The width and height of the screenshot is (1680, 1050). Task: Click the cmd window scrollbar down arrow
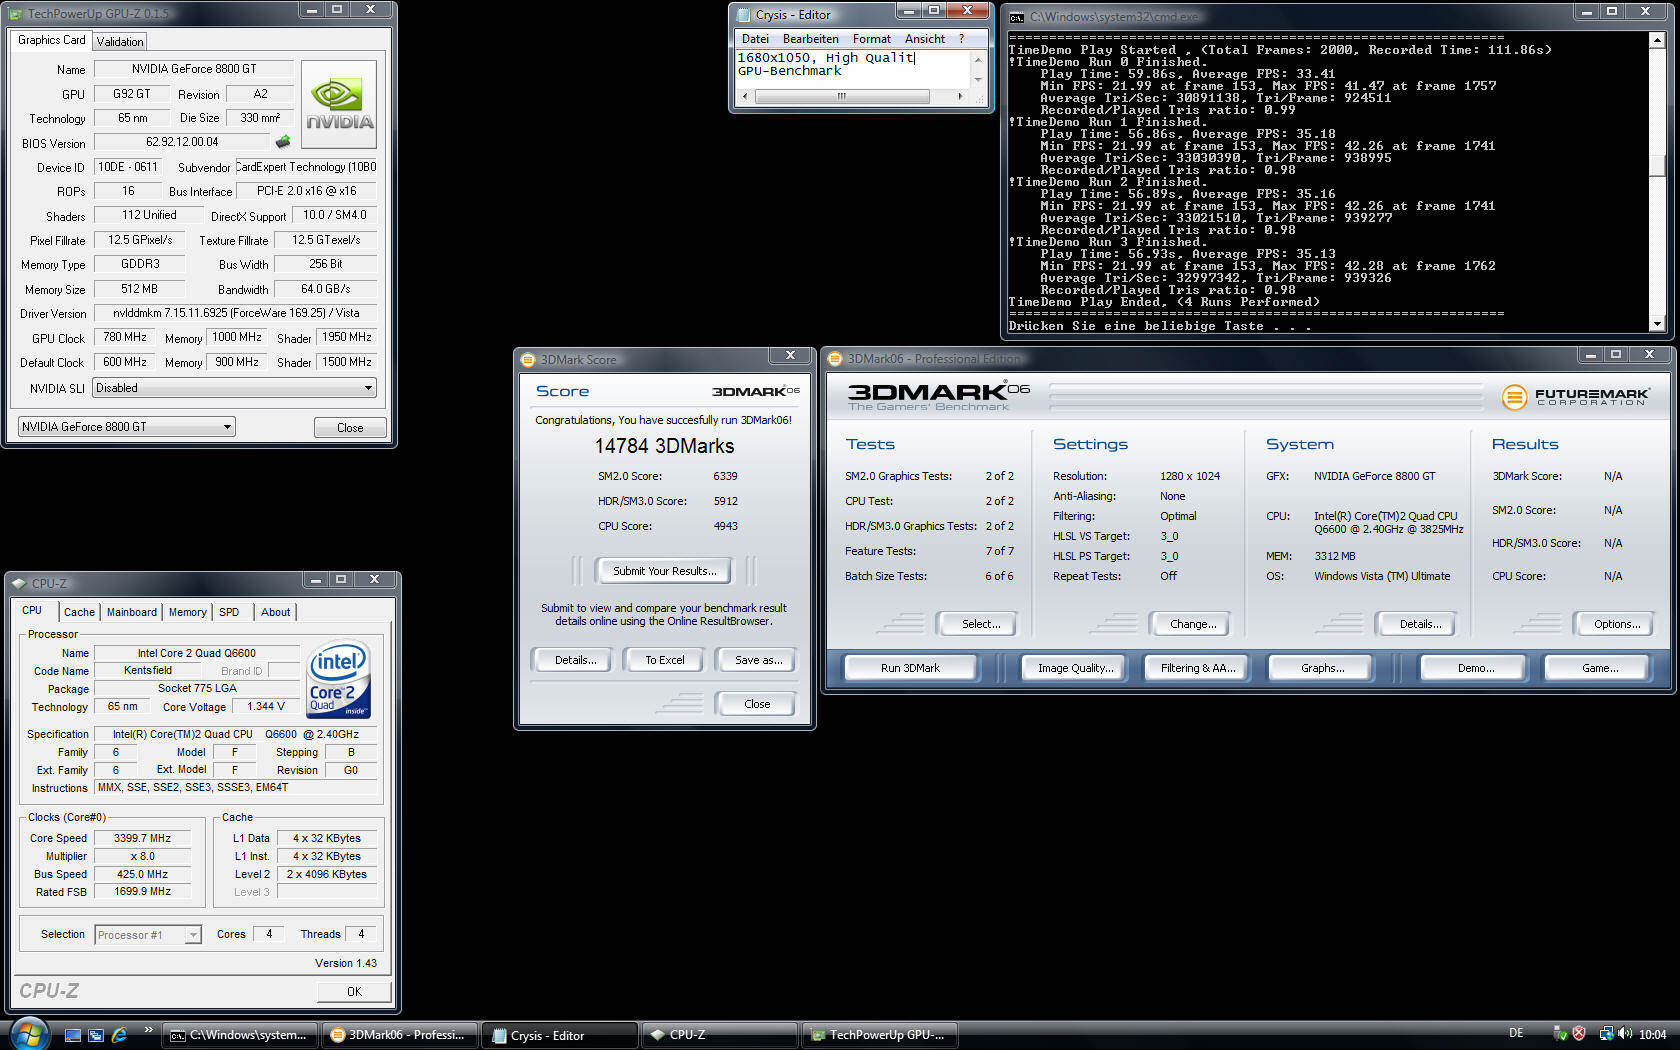(1657, 324)
